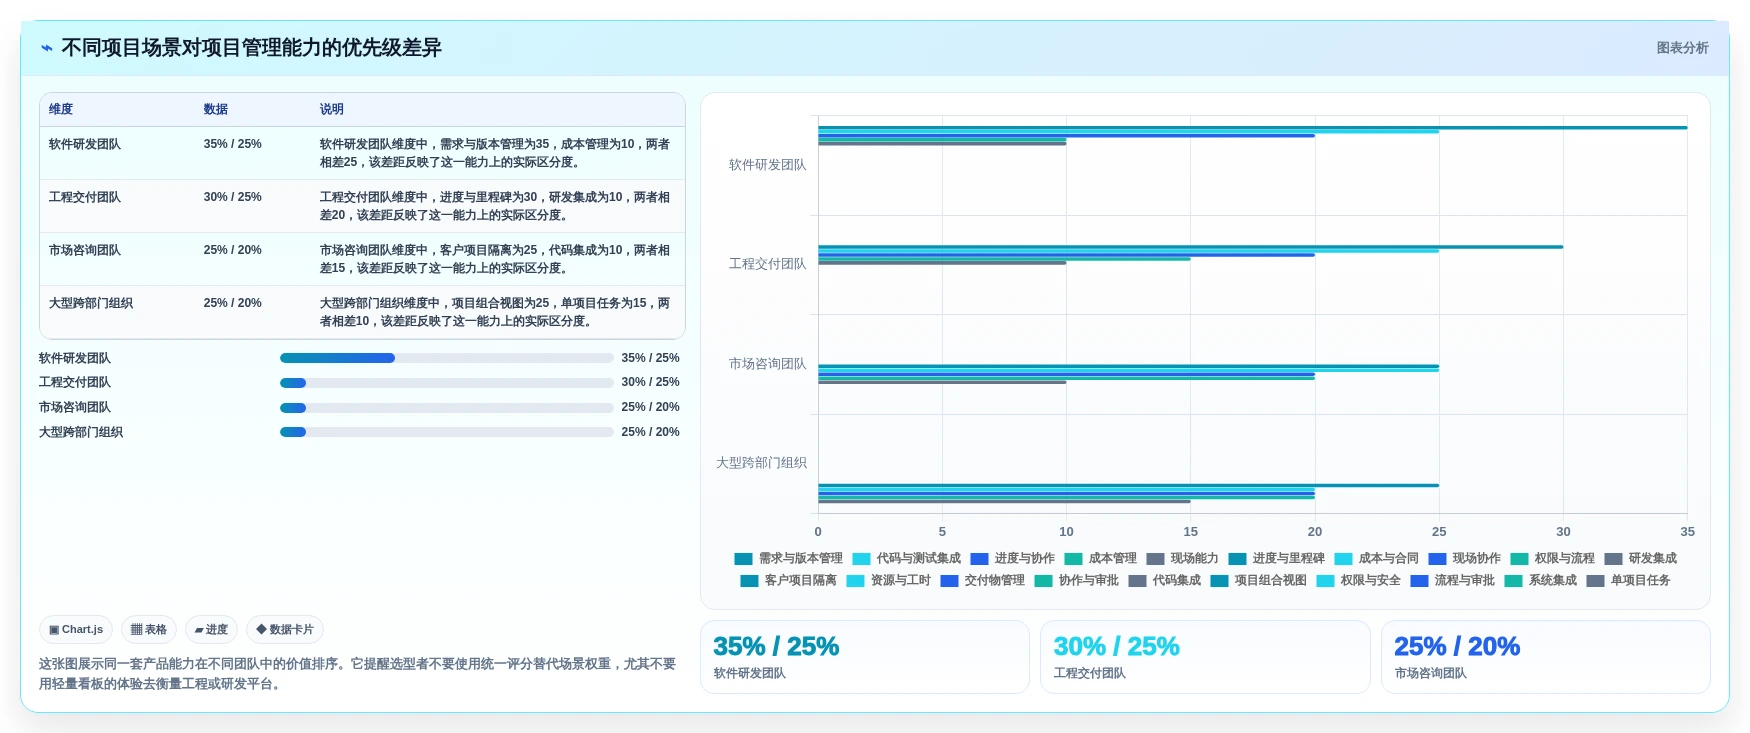
Task: Click the 工程交付团队 chart axis label
Action: point(767,264)
